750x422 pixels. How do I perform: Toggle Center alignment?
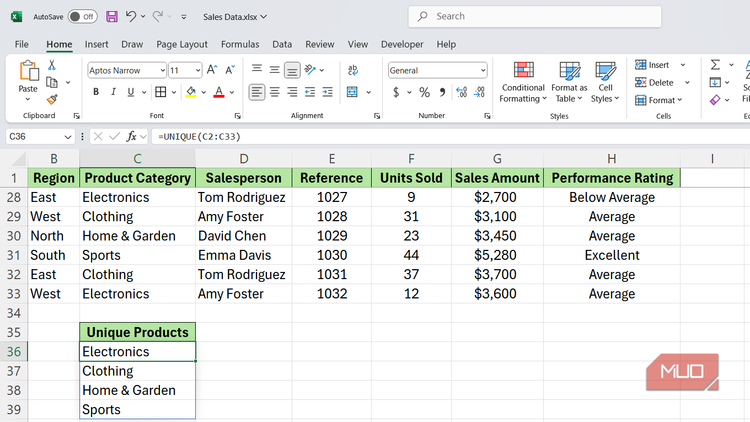(x=274, y=92)
